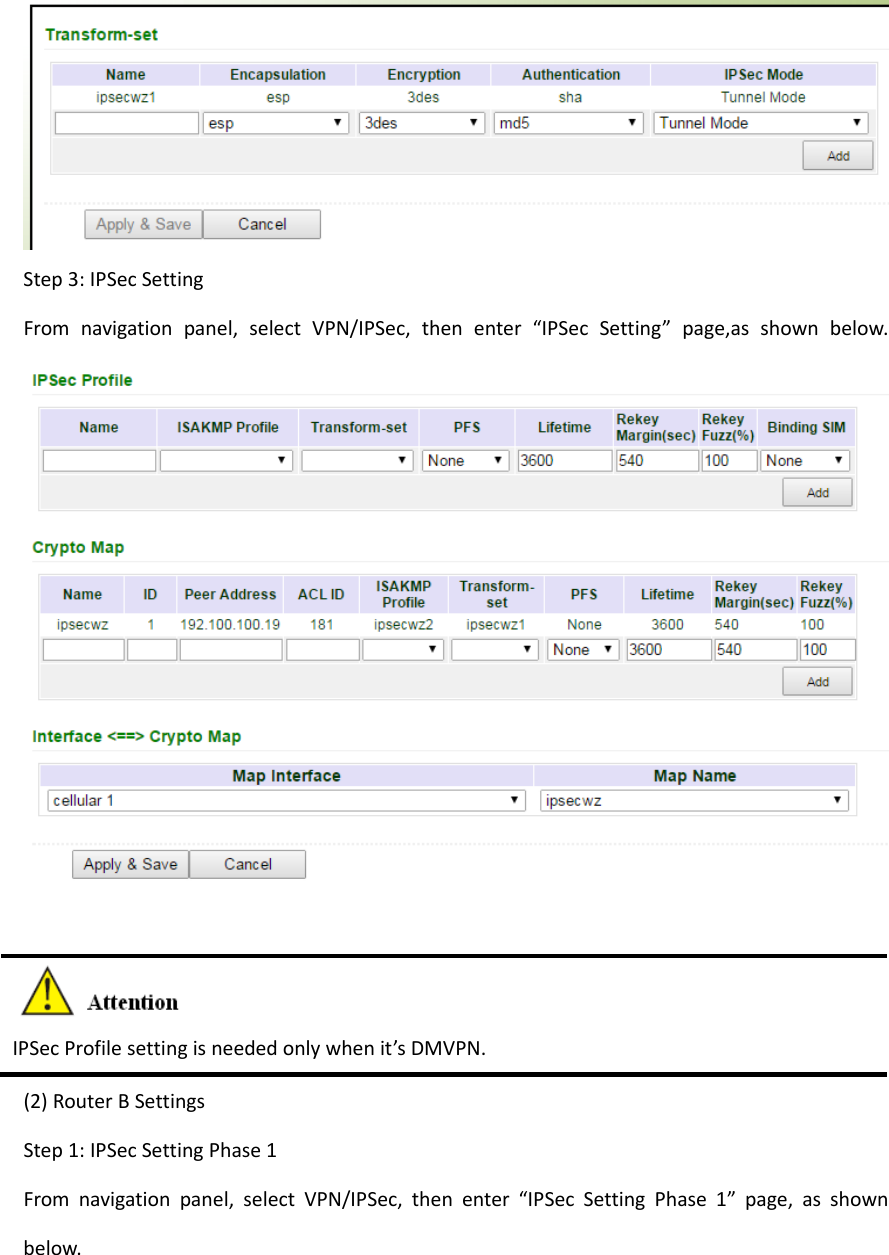The image size is (889, 1255).
Task: Expand the ISAKMP Profile dropdown in IPSec Profile
Action: (x=226, y=460)
